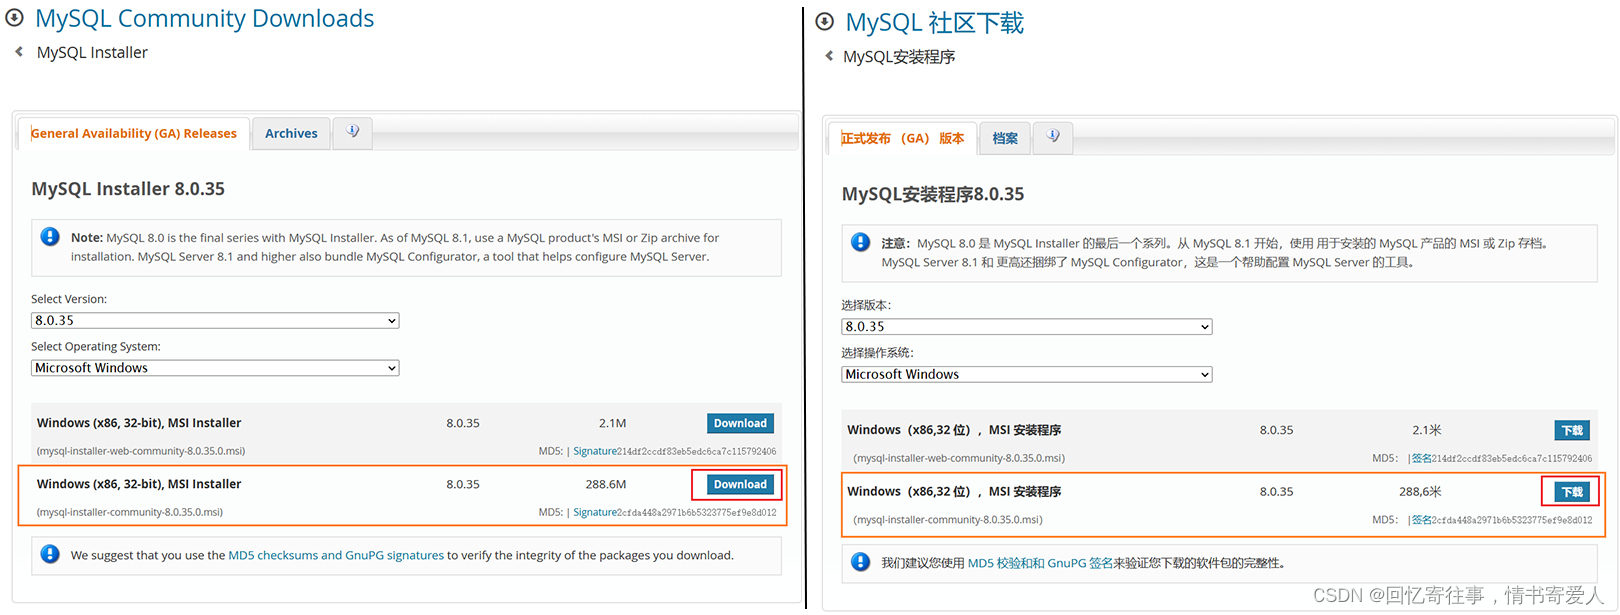Click info icon beside 我们建议您使用 message
Screen dimensions: 1620x615
point(860,562)
